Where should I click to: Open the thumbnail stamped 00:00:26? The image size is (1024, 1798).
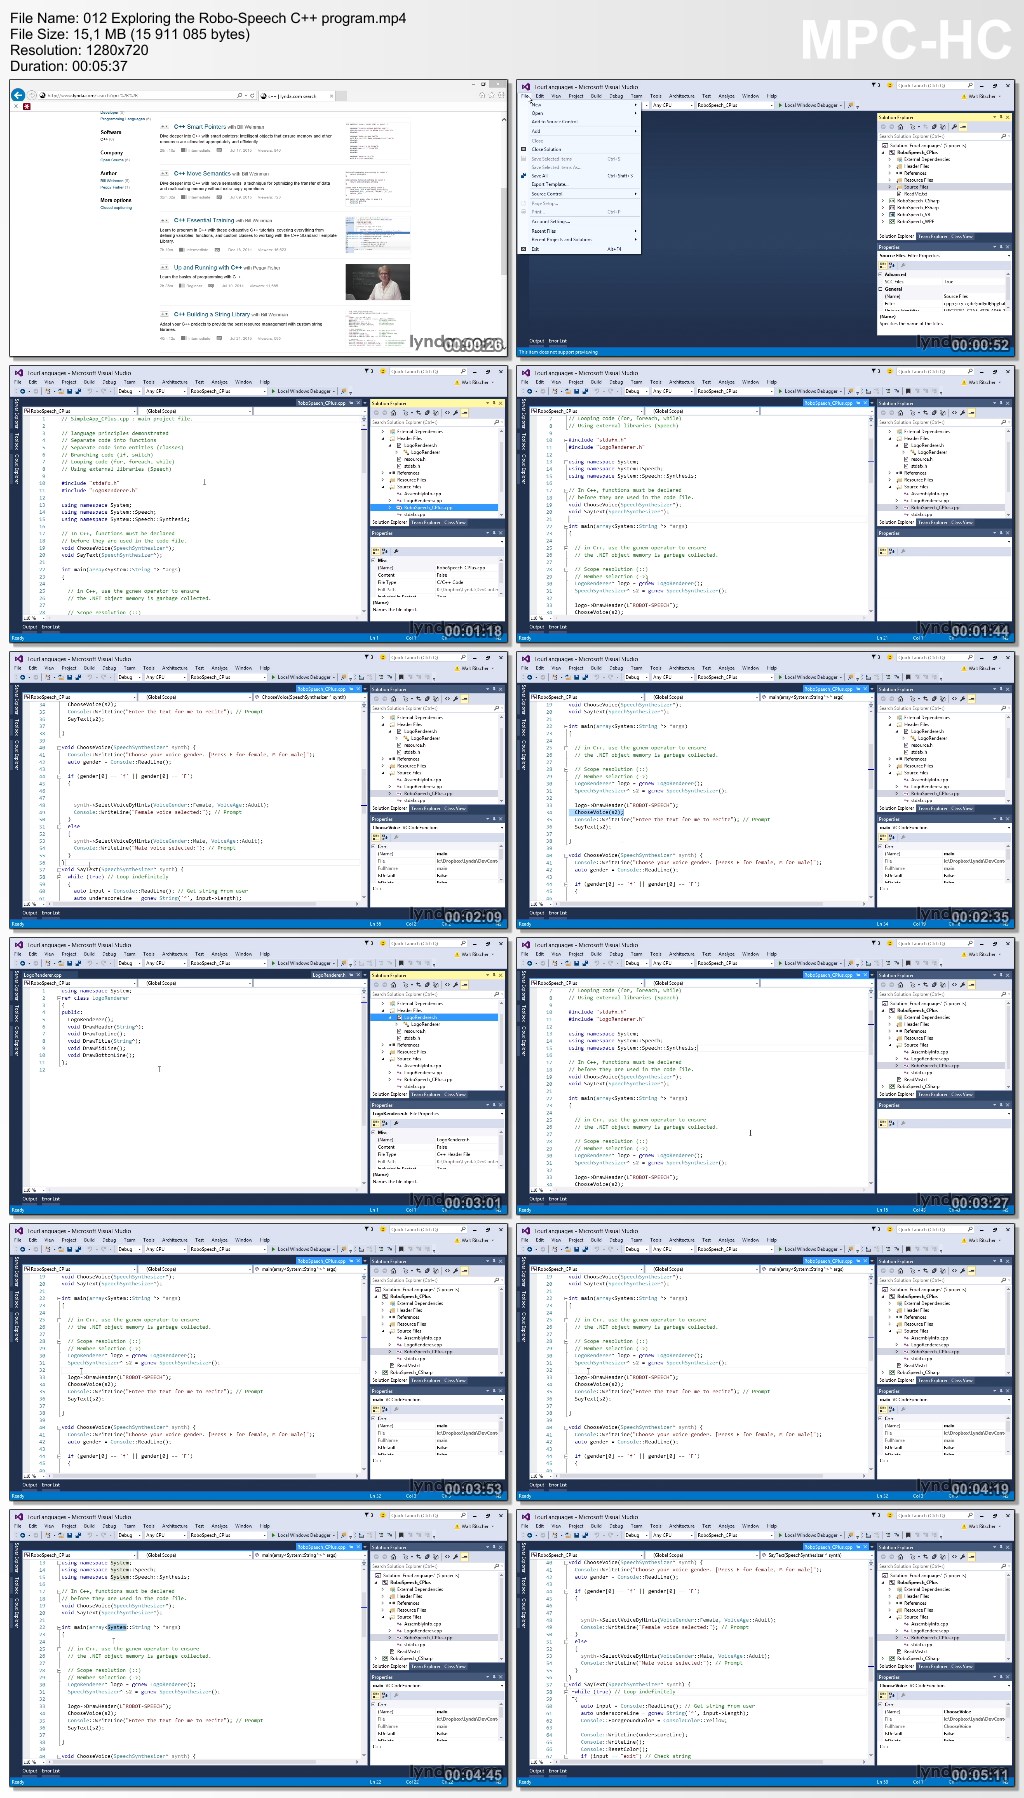258,218
